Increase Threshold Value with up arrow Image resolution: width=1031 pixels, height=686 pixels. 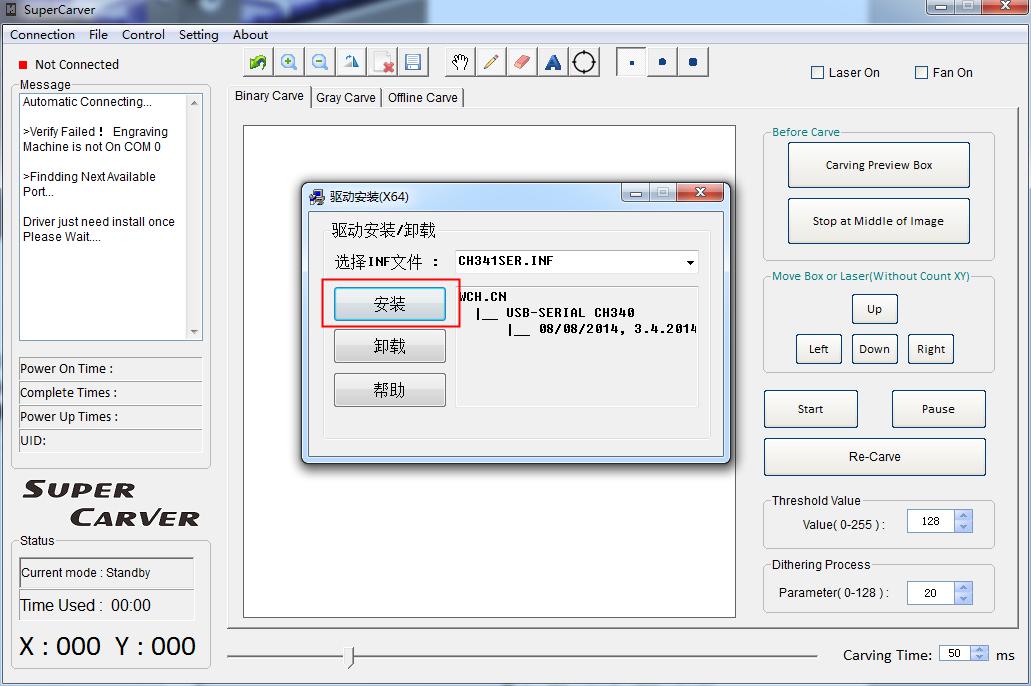tap(963, 516)
